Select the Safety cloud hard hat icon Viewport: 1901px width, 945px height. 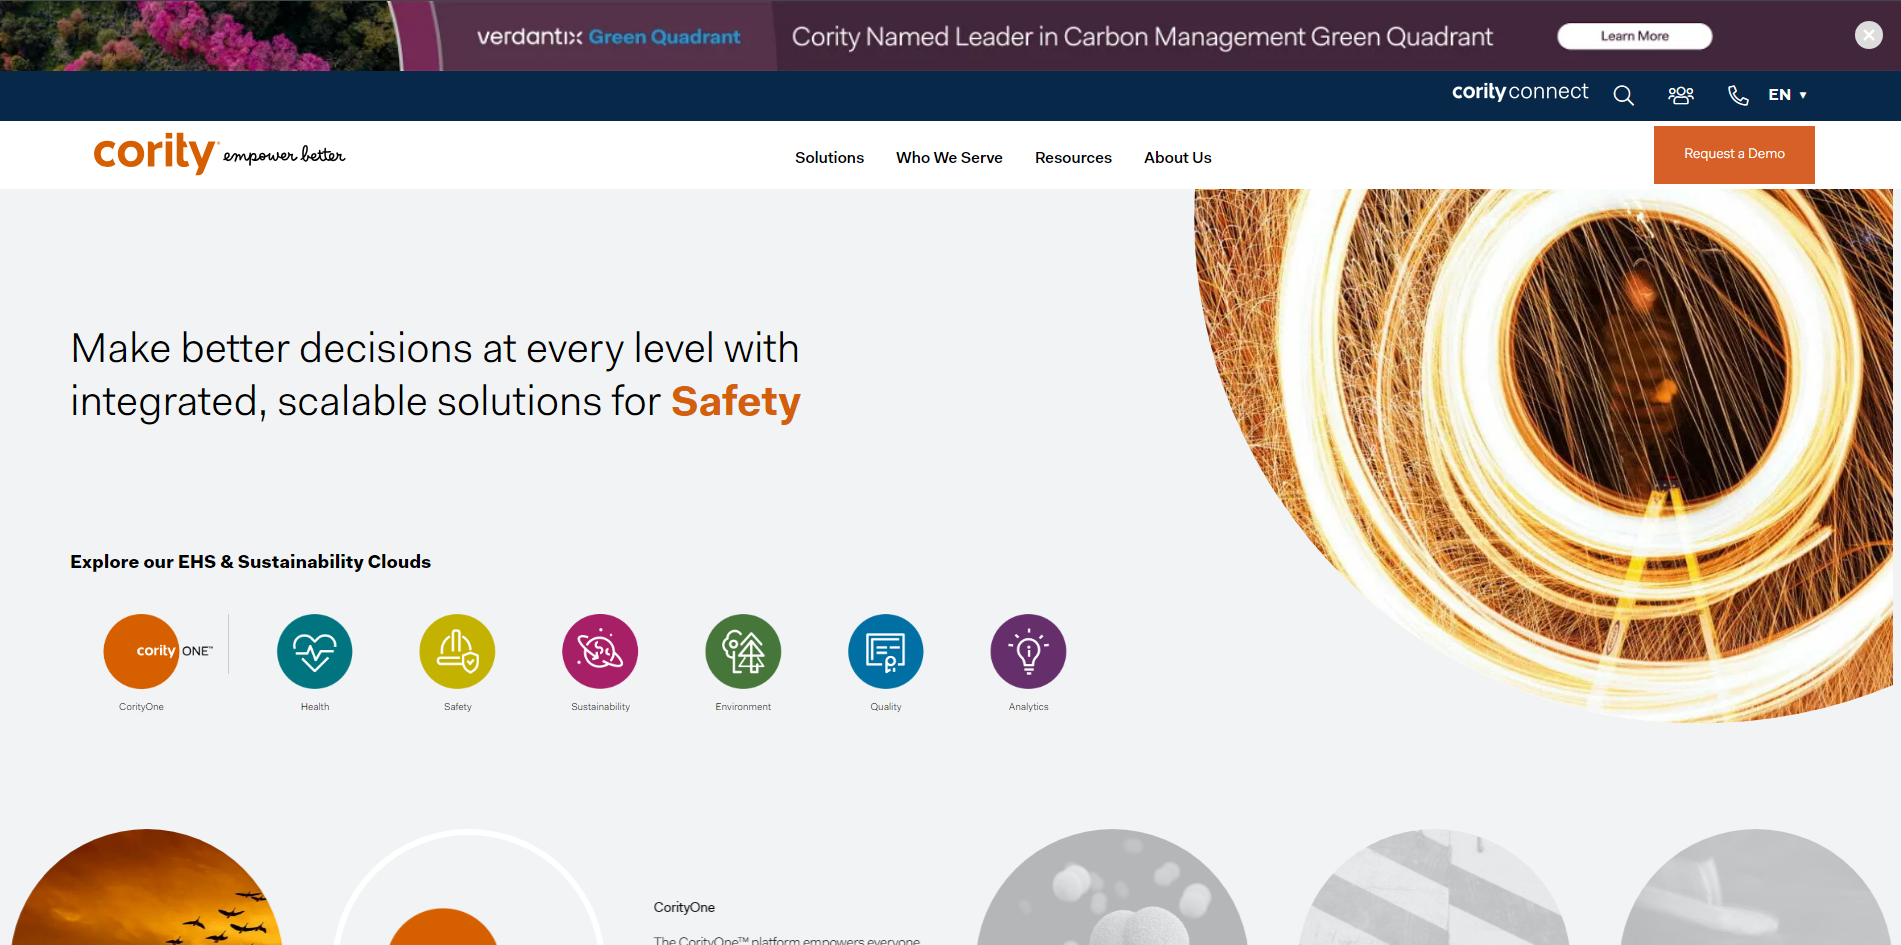coord(457,651)
